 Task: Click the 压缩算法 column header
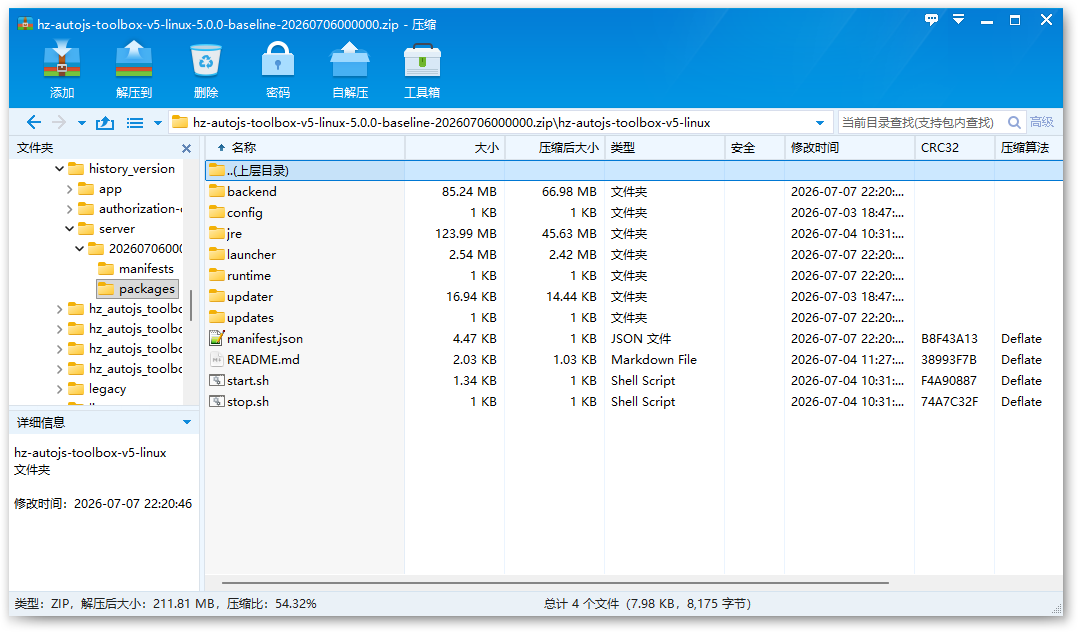1028,148
